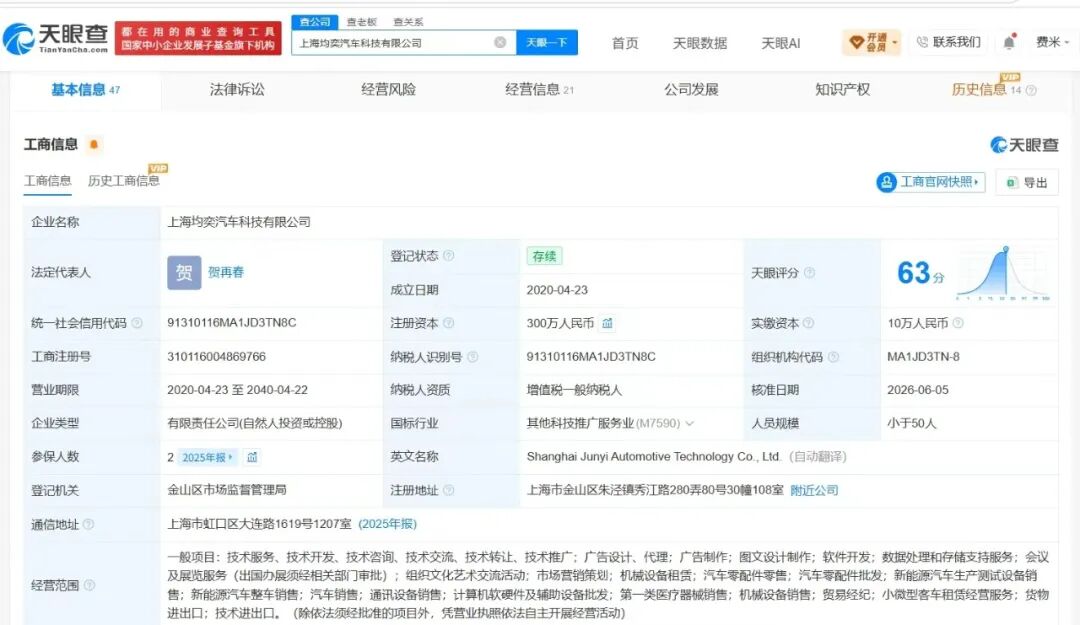Click the 联系我们 link
1080x625 pixels.
(949, 42)
